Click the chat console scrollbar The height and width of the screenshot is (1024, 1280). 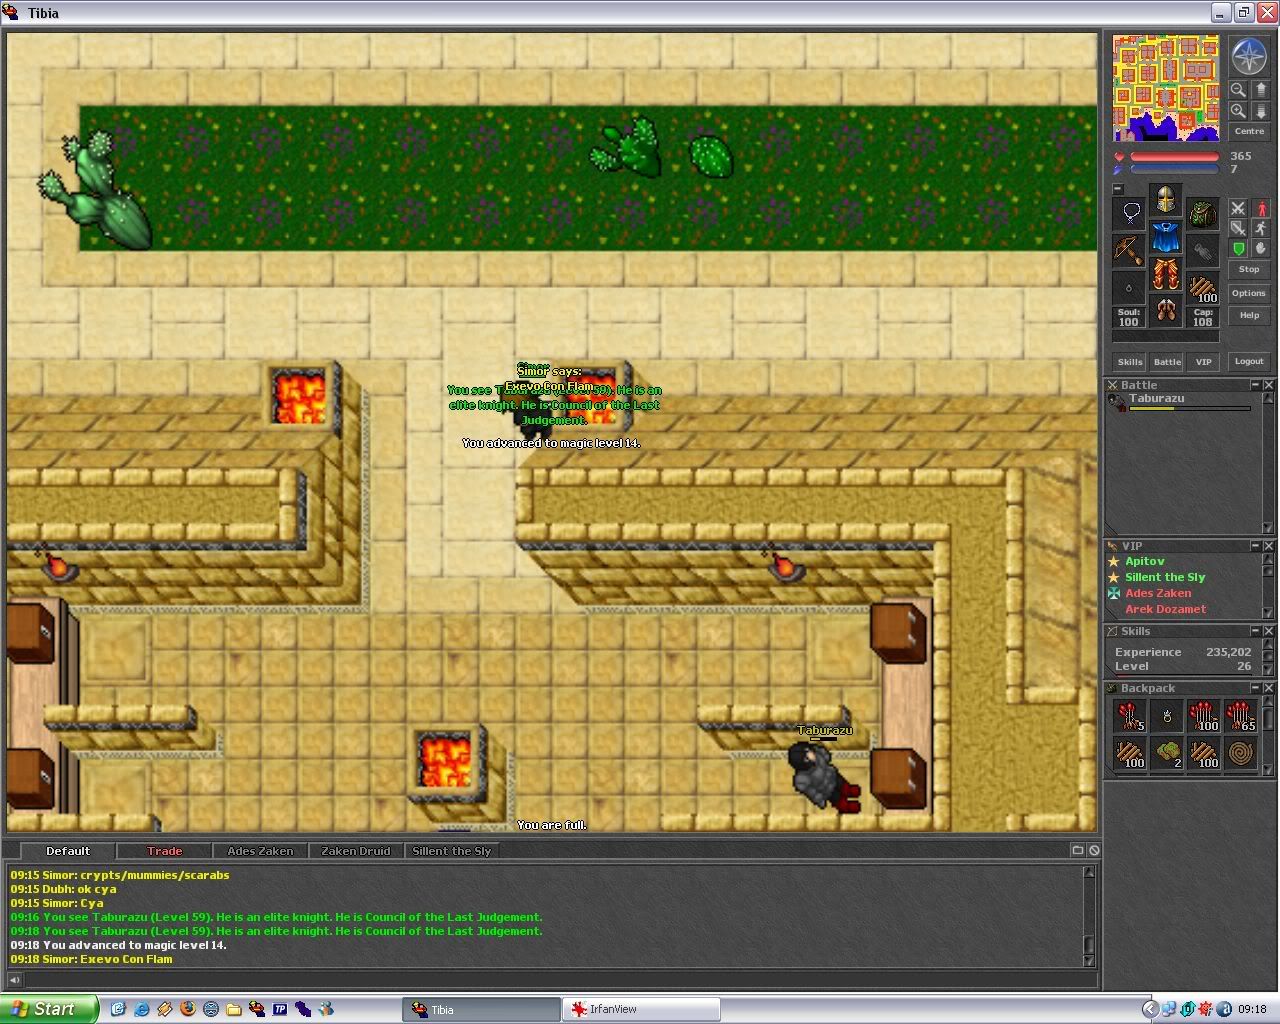pyautogui.click(x=1090, y=916)
